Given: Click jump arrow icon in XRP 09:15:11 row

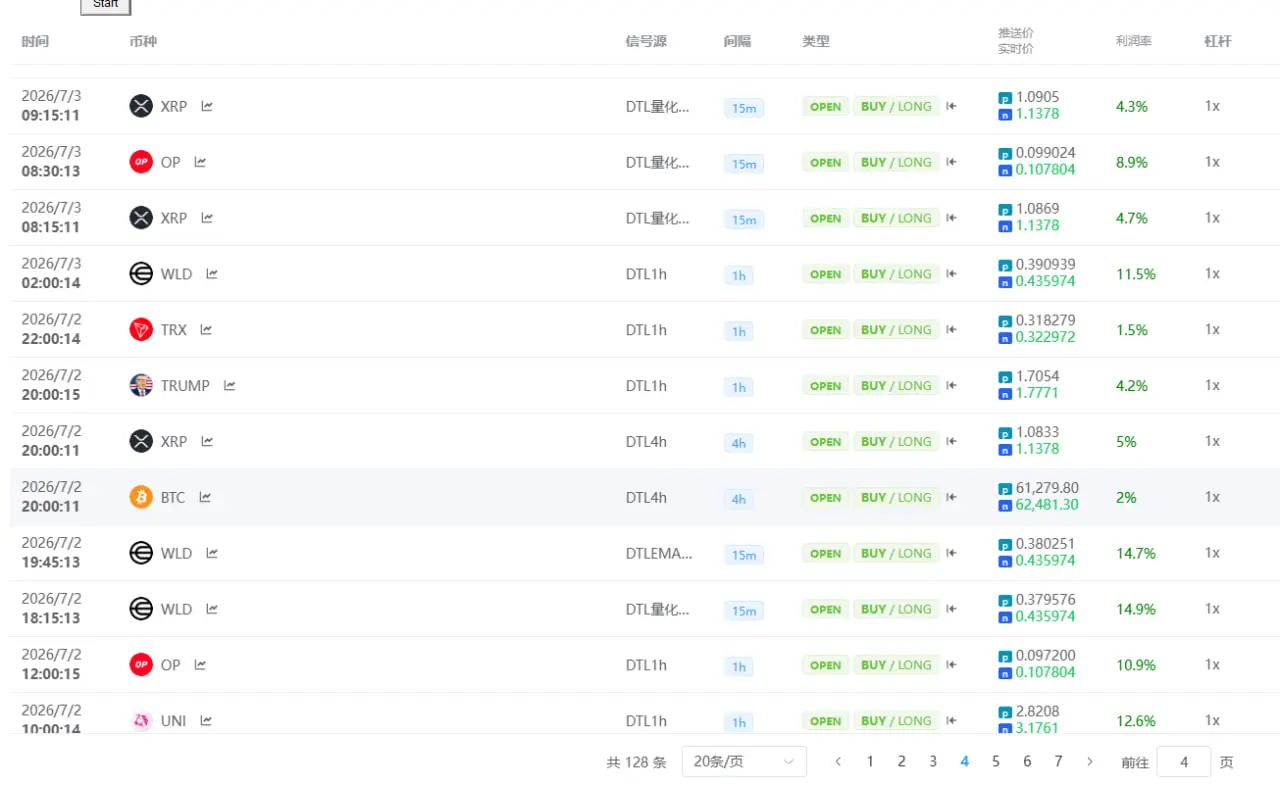Looking at the screenshot, I should (951, 106).
